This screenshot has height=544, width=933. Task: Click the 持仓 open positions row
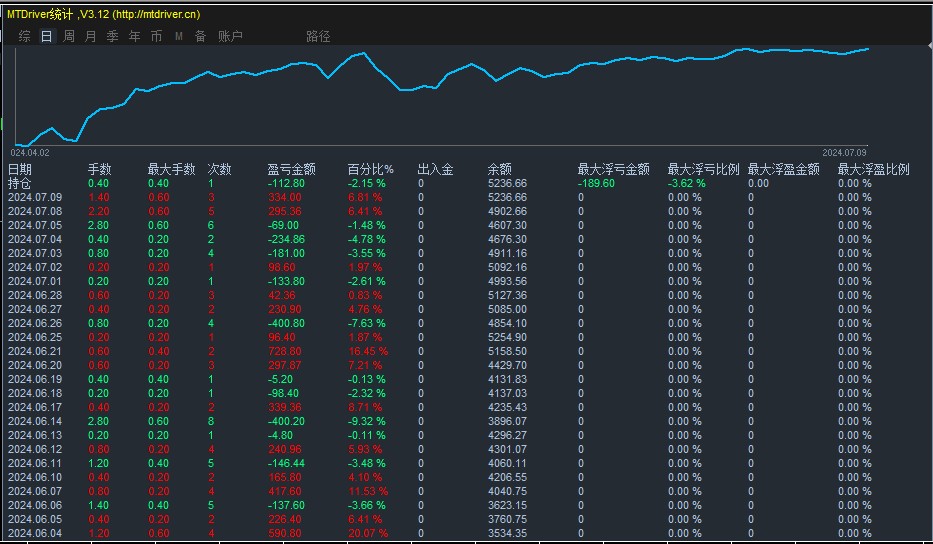[x=20, y=183]
